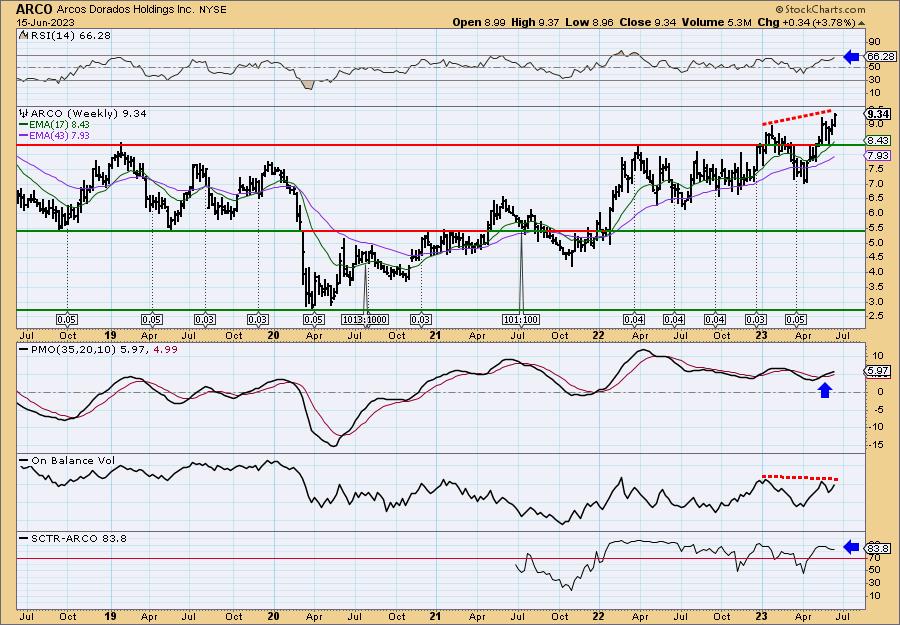Click the chart date 15-Jun-2023
The height and width of the screenshot is (625, 900).
pos(45,22)
